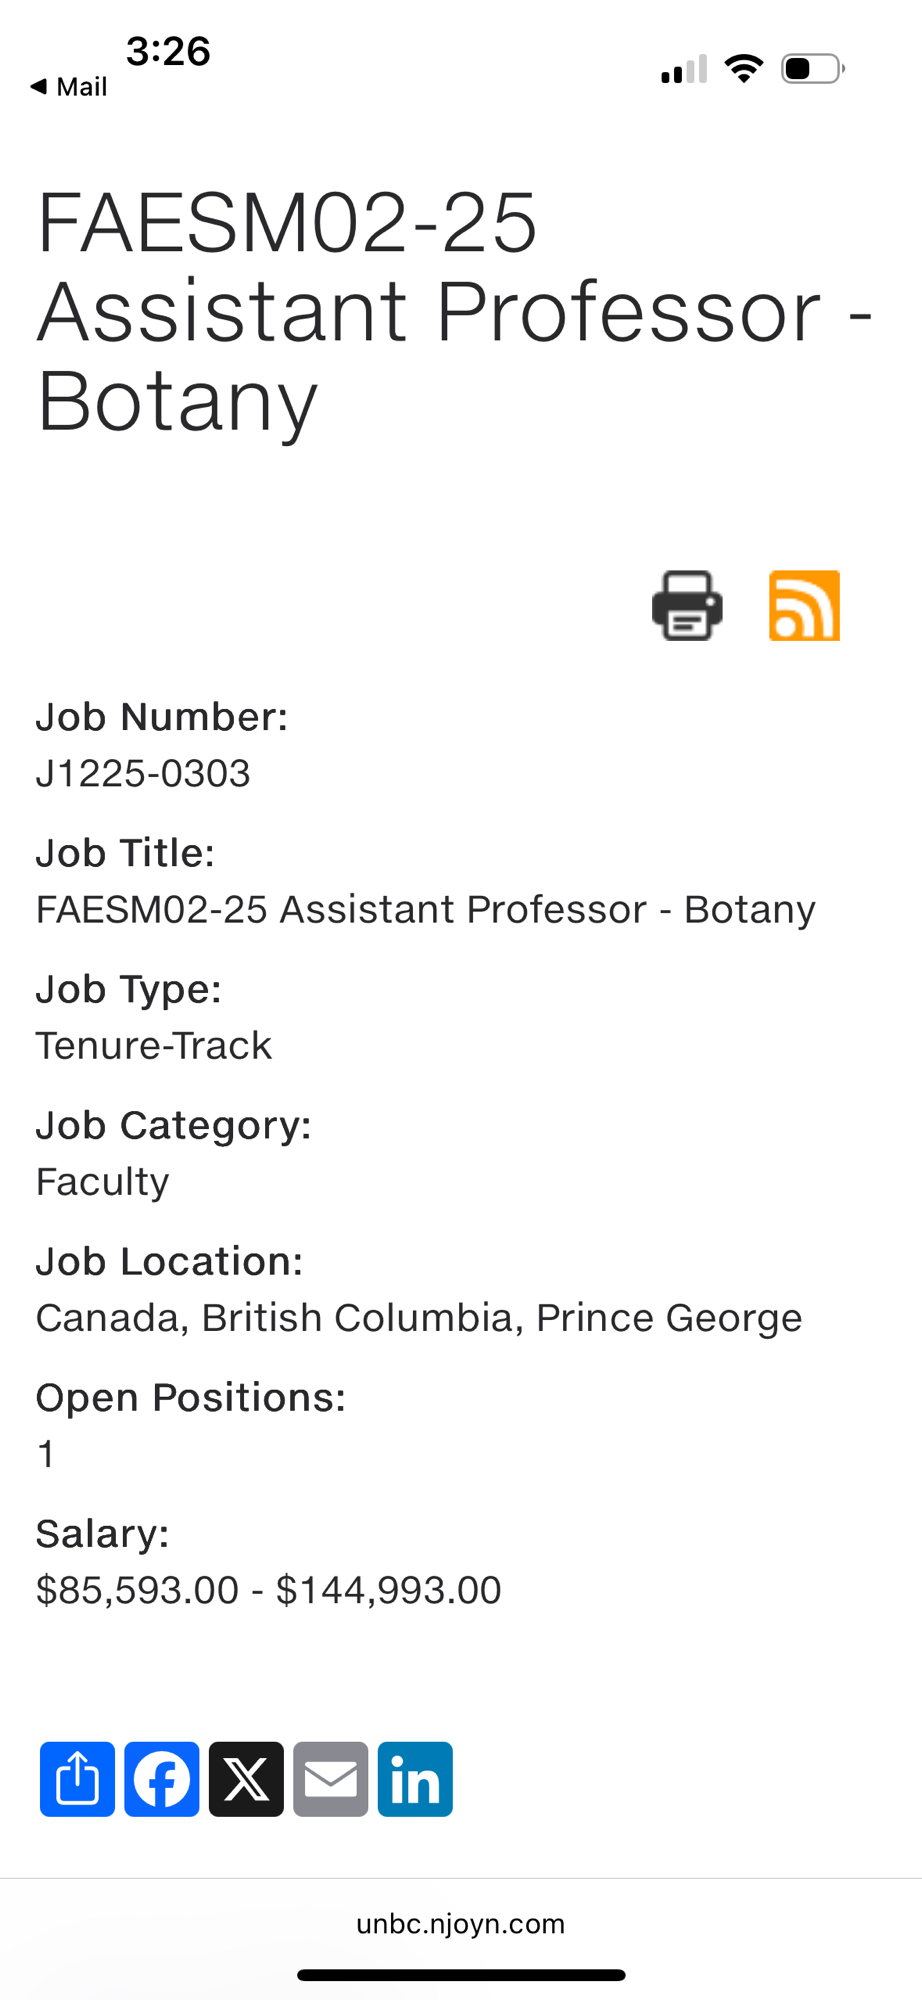Tap the salary range text

pos(268,1589)
